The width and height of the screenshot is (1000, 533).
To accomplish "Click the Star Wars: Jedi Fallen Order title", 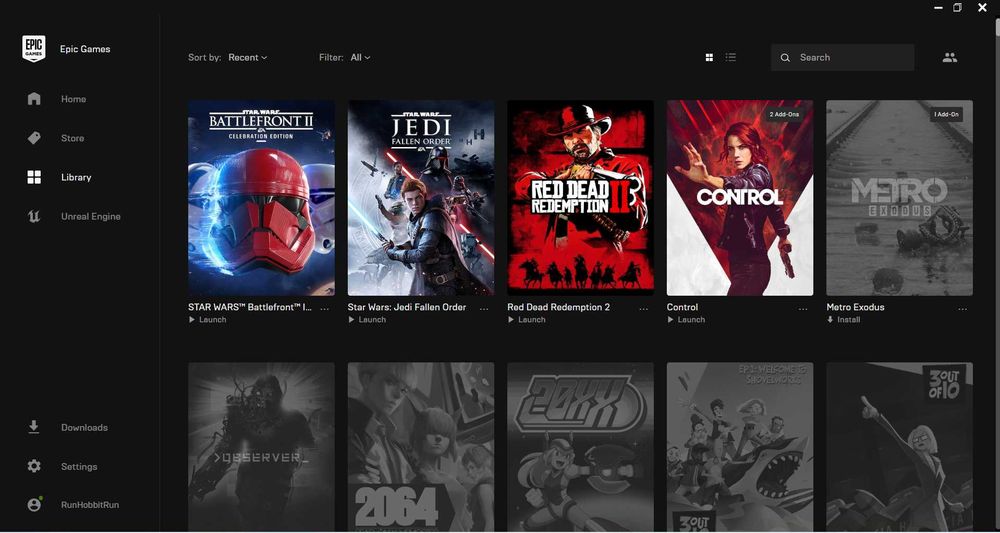I will pos(407,307).
